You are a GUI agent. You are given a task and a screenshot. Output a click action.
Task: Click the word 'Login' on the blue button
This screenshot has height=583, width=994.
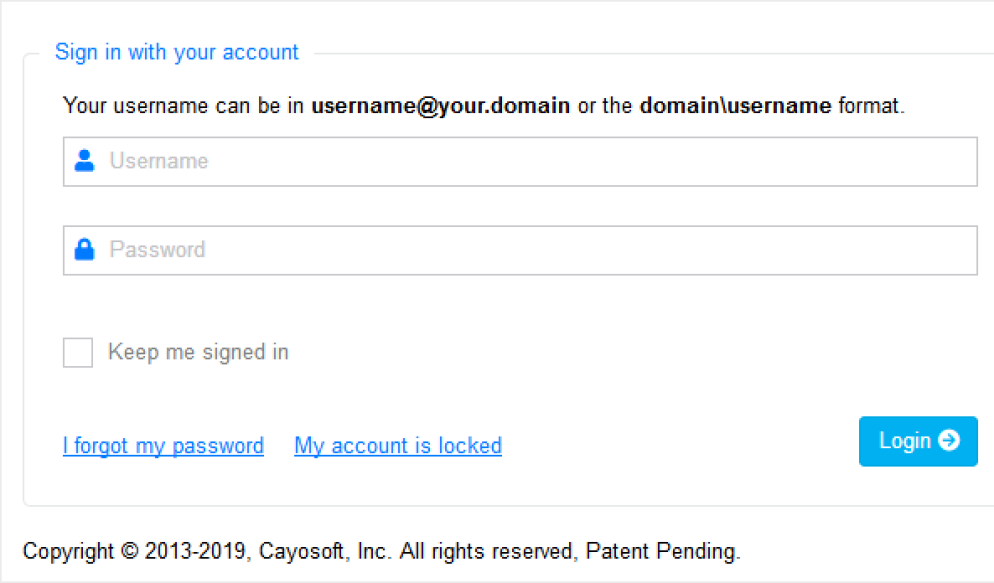click(x=905, y=441)
